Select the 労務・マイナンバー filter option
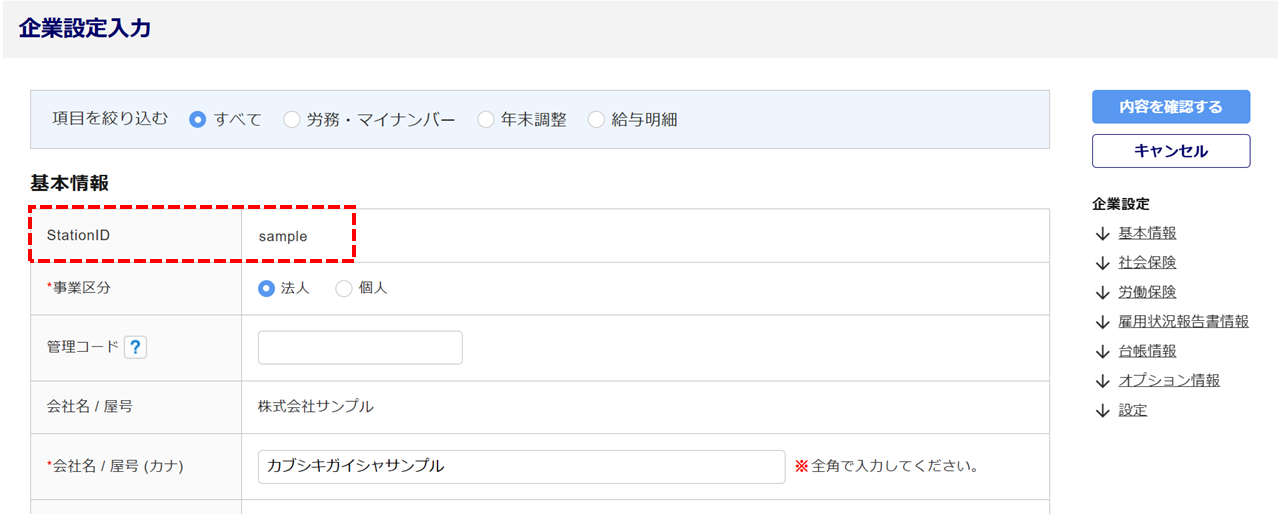Screen dimensions: 1280x514 (292, 120)
